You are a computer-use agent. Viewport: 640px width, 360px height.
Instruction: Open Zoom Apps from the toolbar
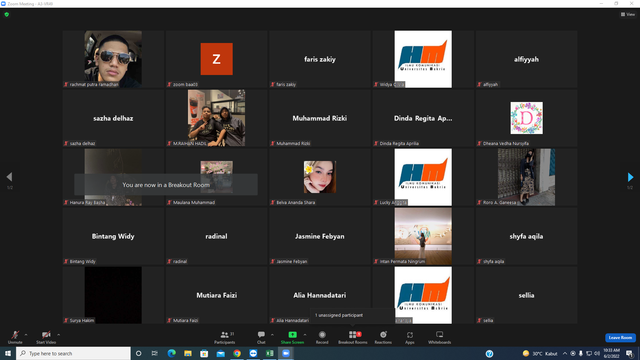click(410, 337)
